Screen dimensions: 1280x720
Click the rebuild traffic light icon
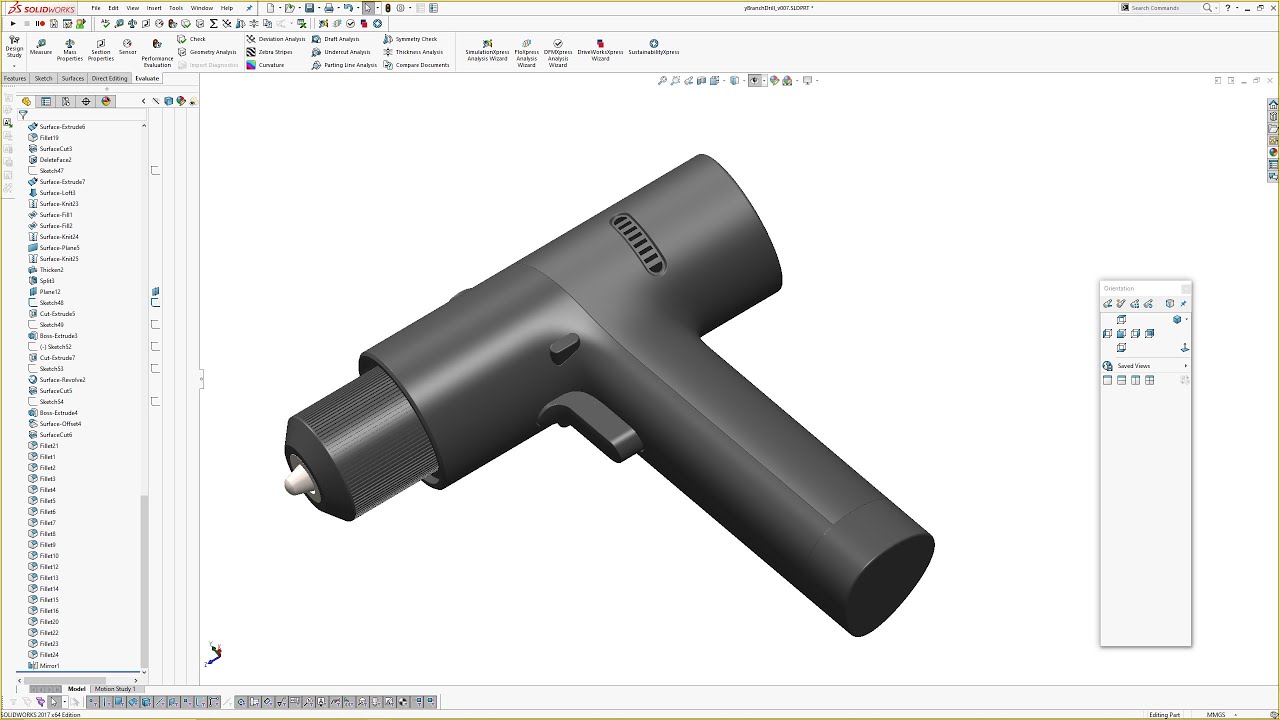pyautogui.click(x=388, y=8)
